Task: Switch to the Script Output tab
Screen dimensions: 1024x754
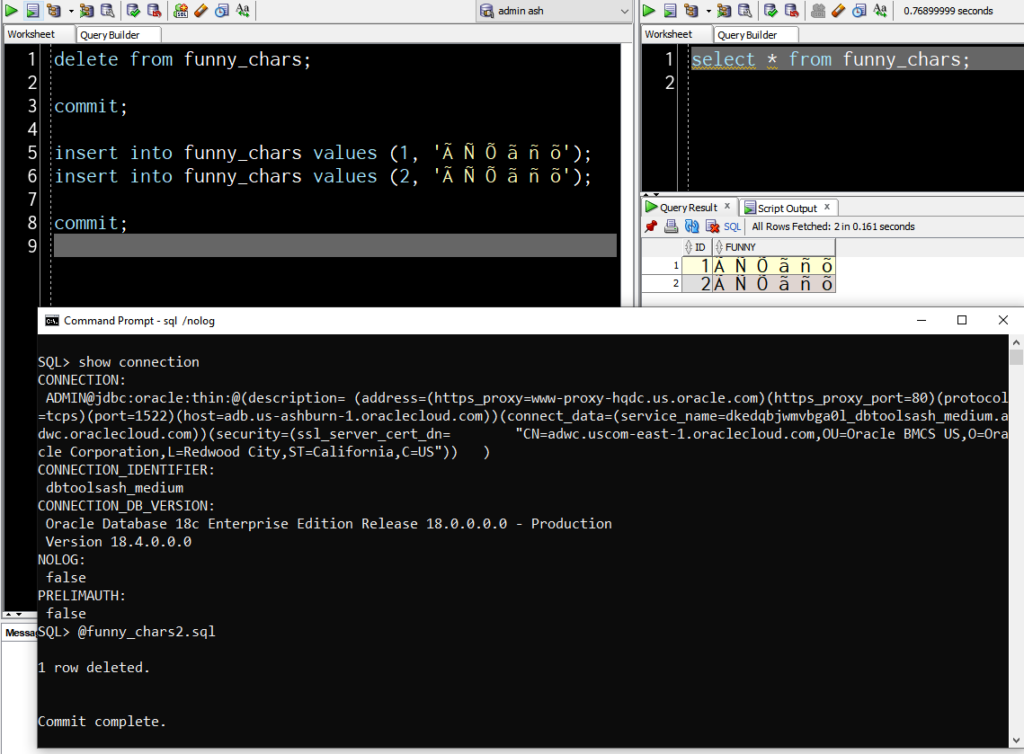Action: pyautogui.click(x=787, y=208)
